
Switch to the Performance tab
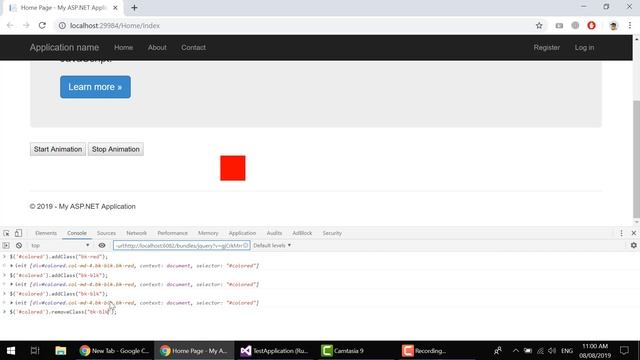click(x=172, y=233)
